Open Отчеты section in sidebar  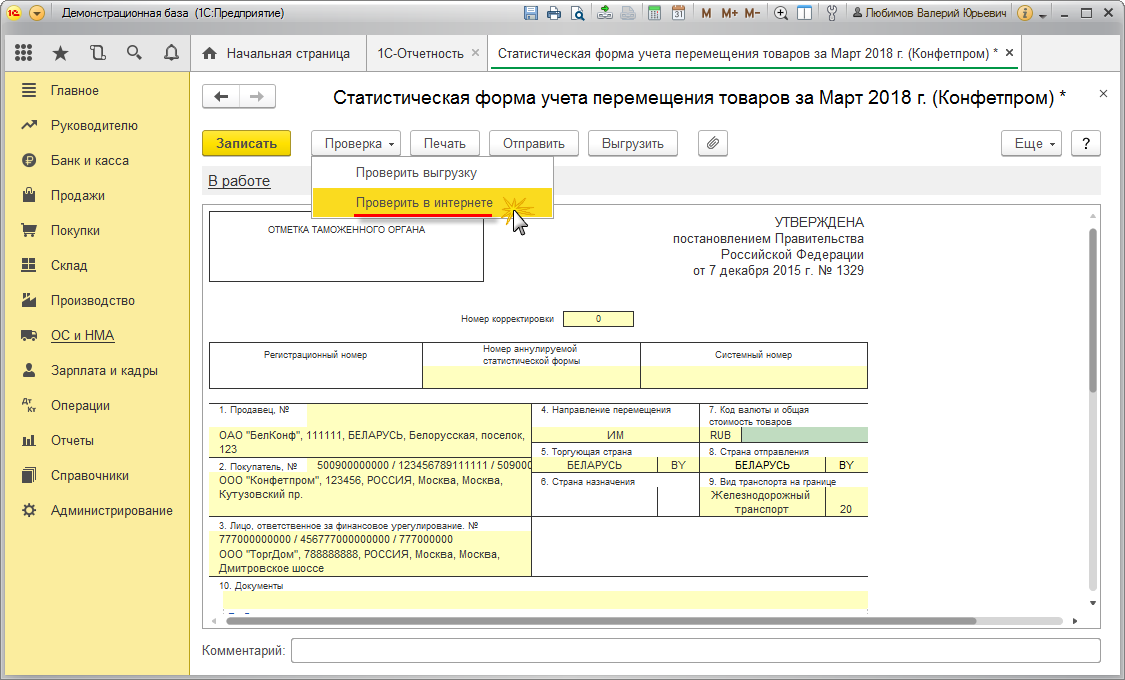pos(96,440)
